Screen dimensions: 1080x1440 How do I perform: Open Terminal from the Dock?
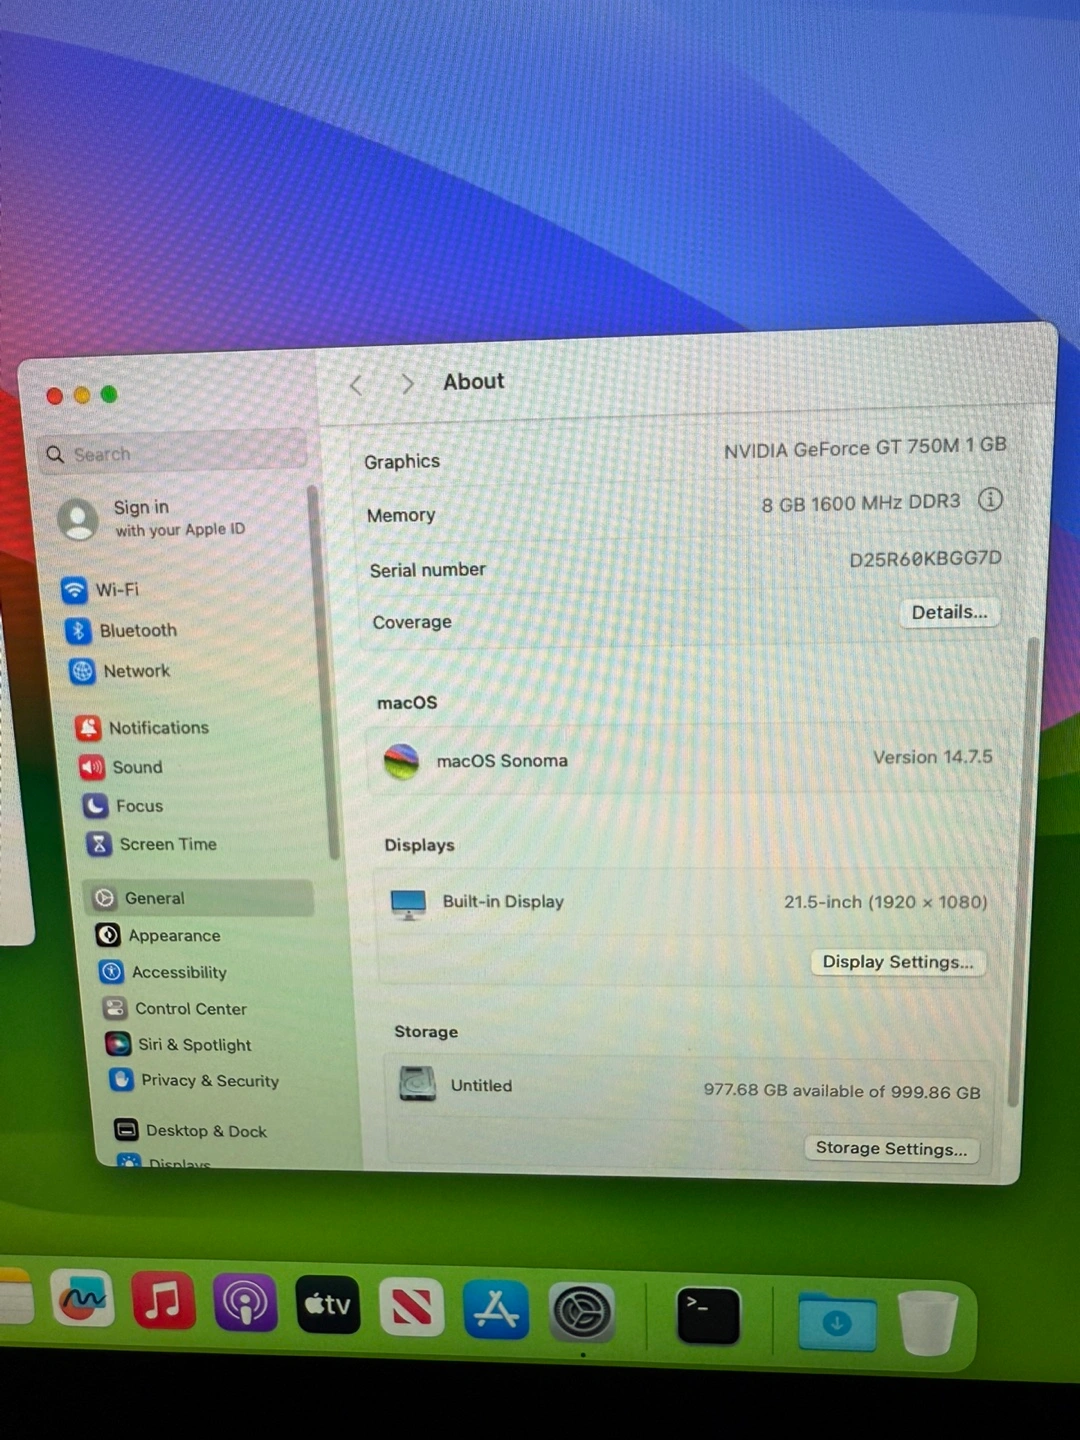coord(709,1316)
